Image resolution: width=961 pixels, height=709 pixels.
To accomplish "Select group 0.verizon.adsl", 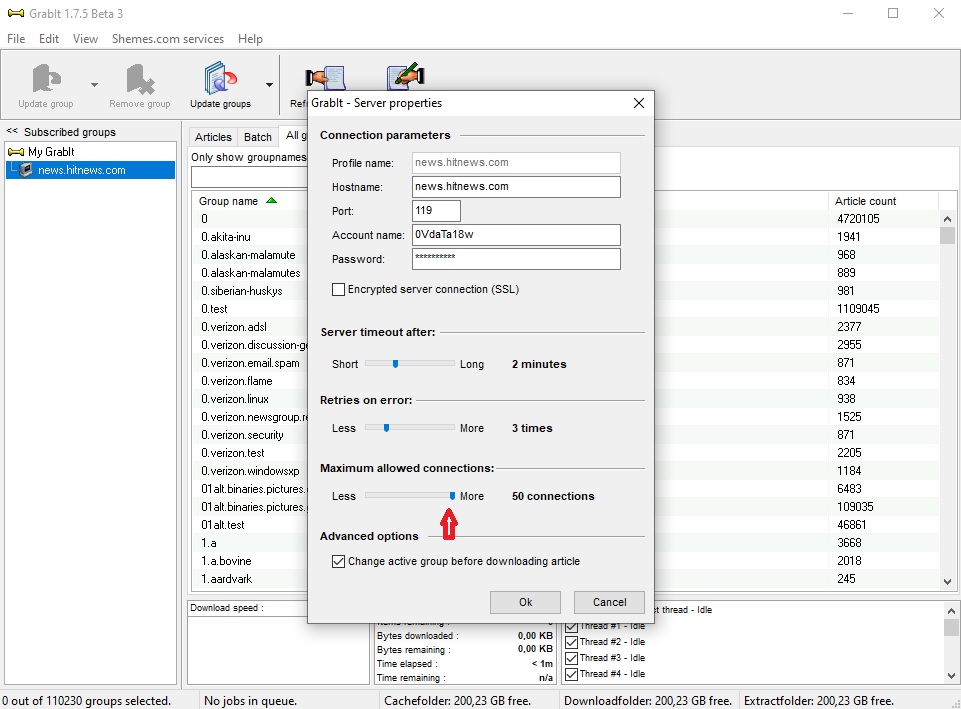I will click(x=234, y=327).
